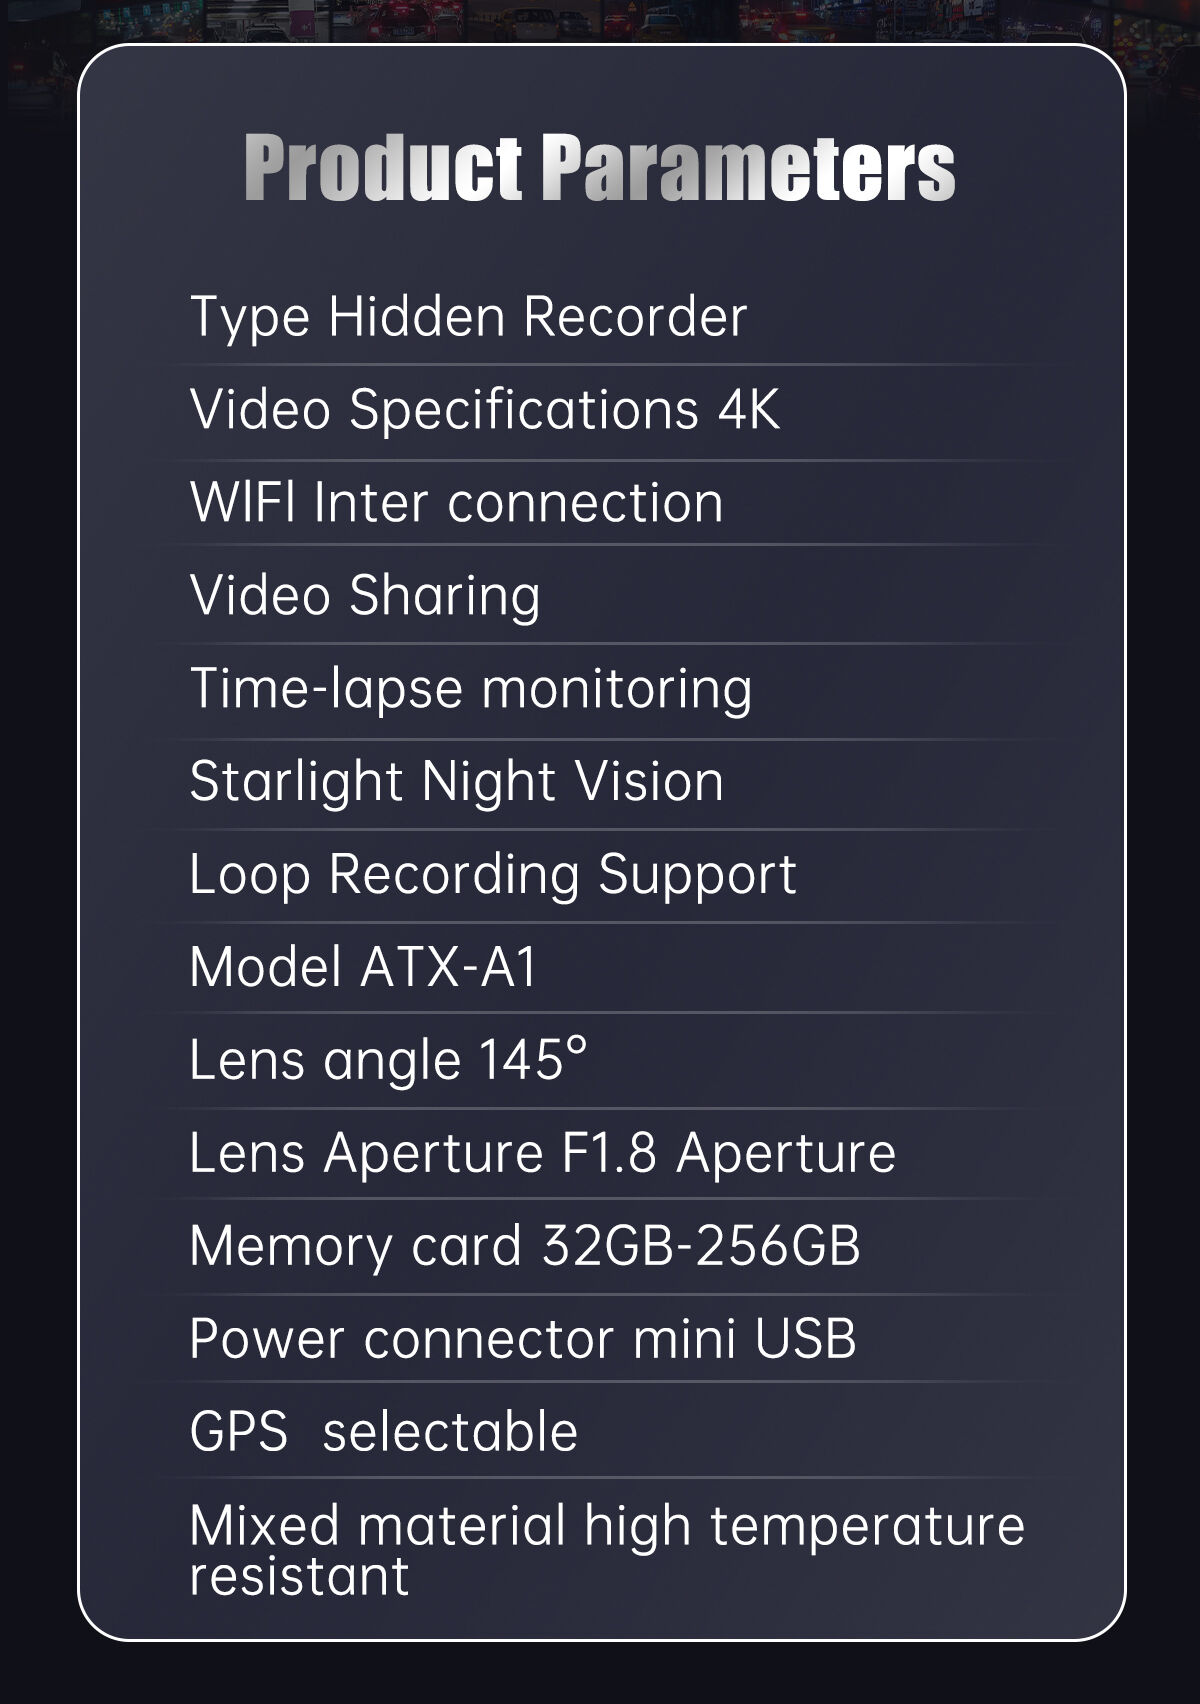Screen dimensions: 1200x1704
Task: Click the Video Sharing line
Action: click(x=365, y=596)
